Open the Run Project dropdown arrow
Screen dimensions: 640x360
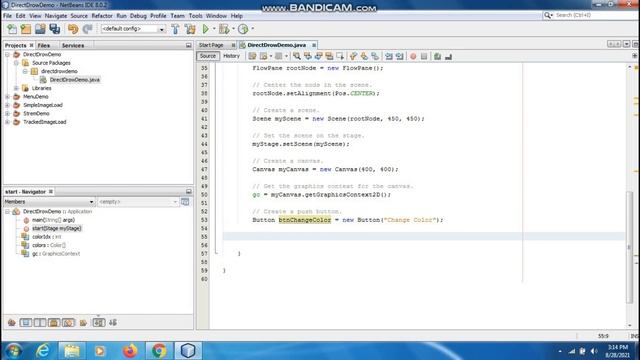(x=214, y=29)
